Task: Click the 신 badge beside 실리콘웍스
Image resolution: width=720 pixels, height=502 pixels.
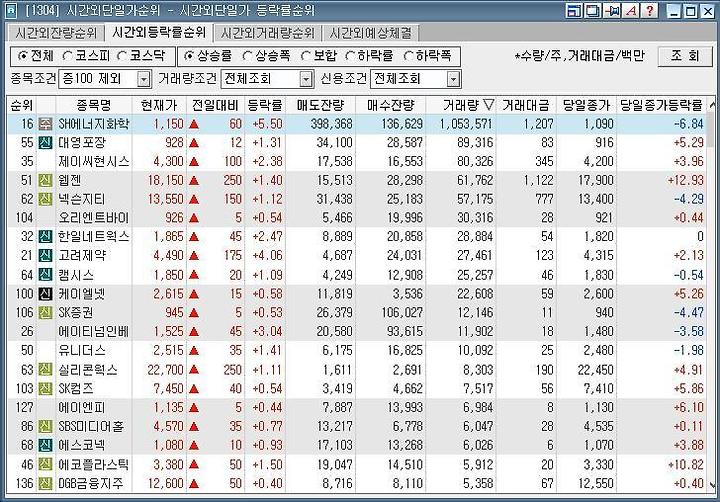Action: point(45,369)
